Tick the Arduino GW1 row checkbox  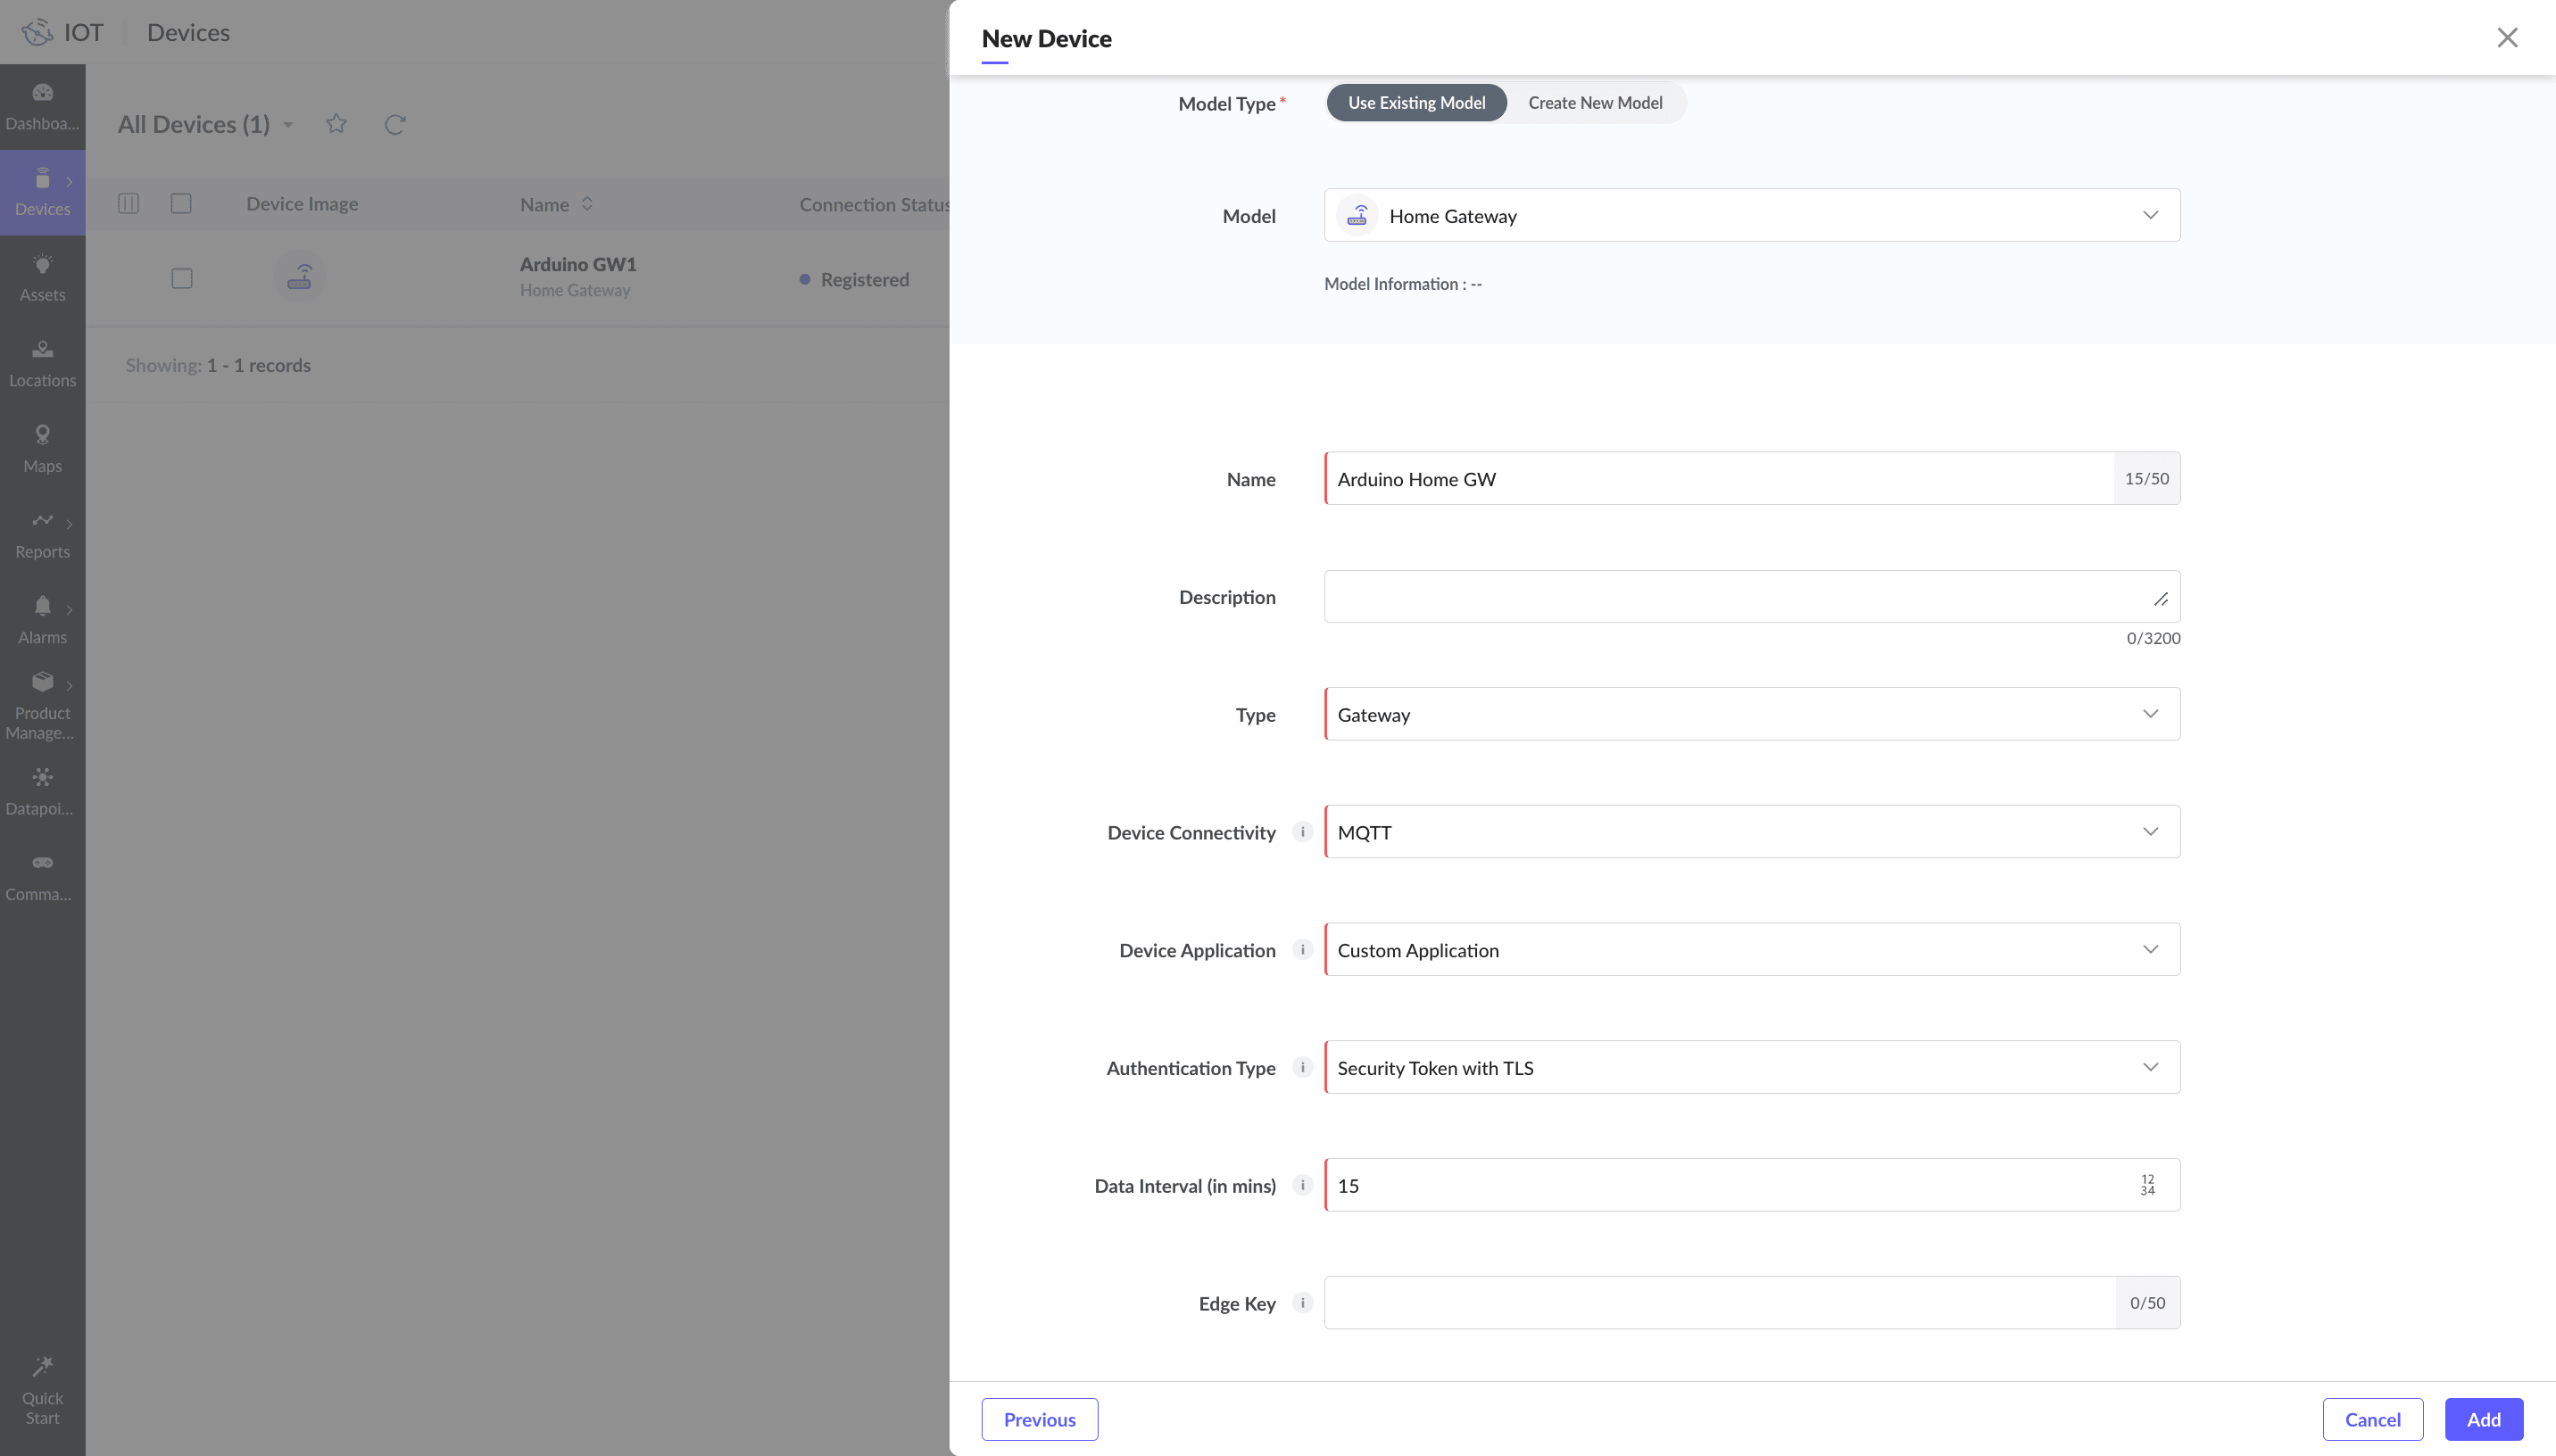pyautogui.click(x=181, y=279)
